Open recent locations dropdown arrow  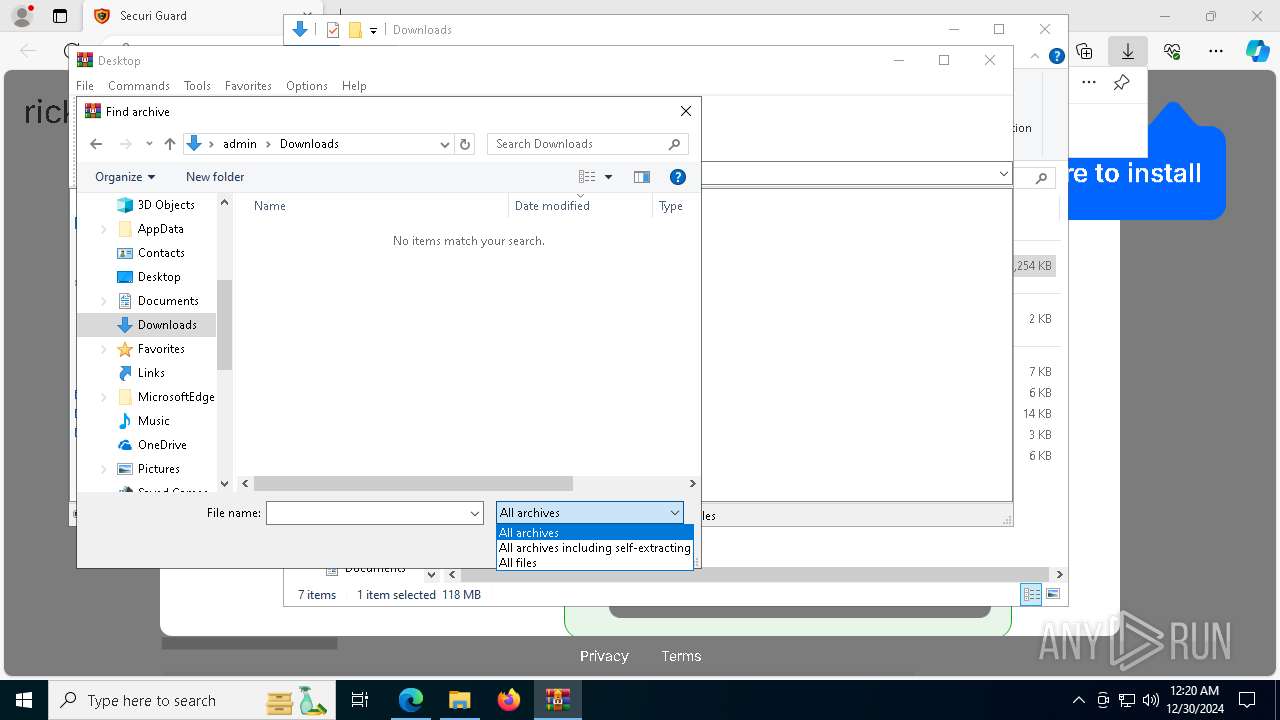tap(149, 144)
